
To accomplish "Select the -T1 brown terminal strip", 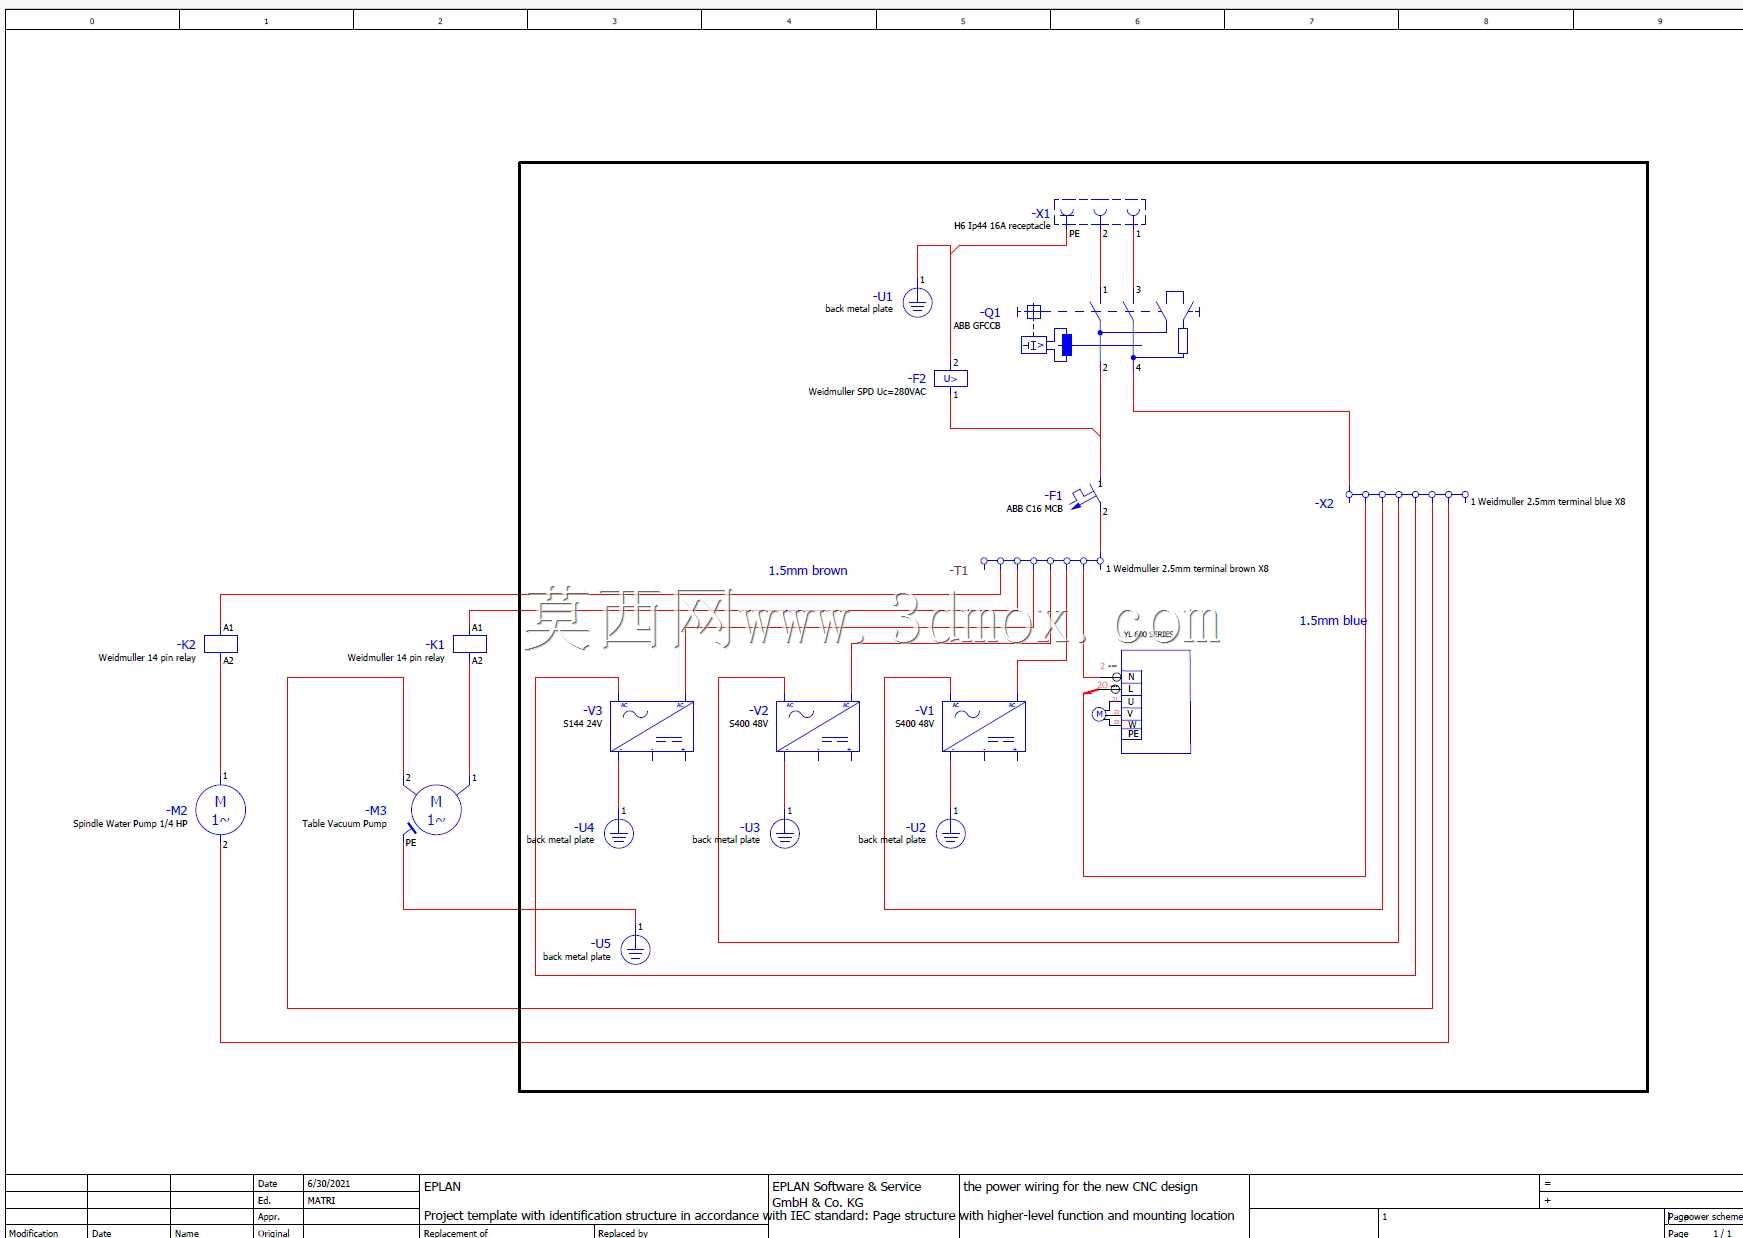I will (x=1041, y=561).
